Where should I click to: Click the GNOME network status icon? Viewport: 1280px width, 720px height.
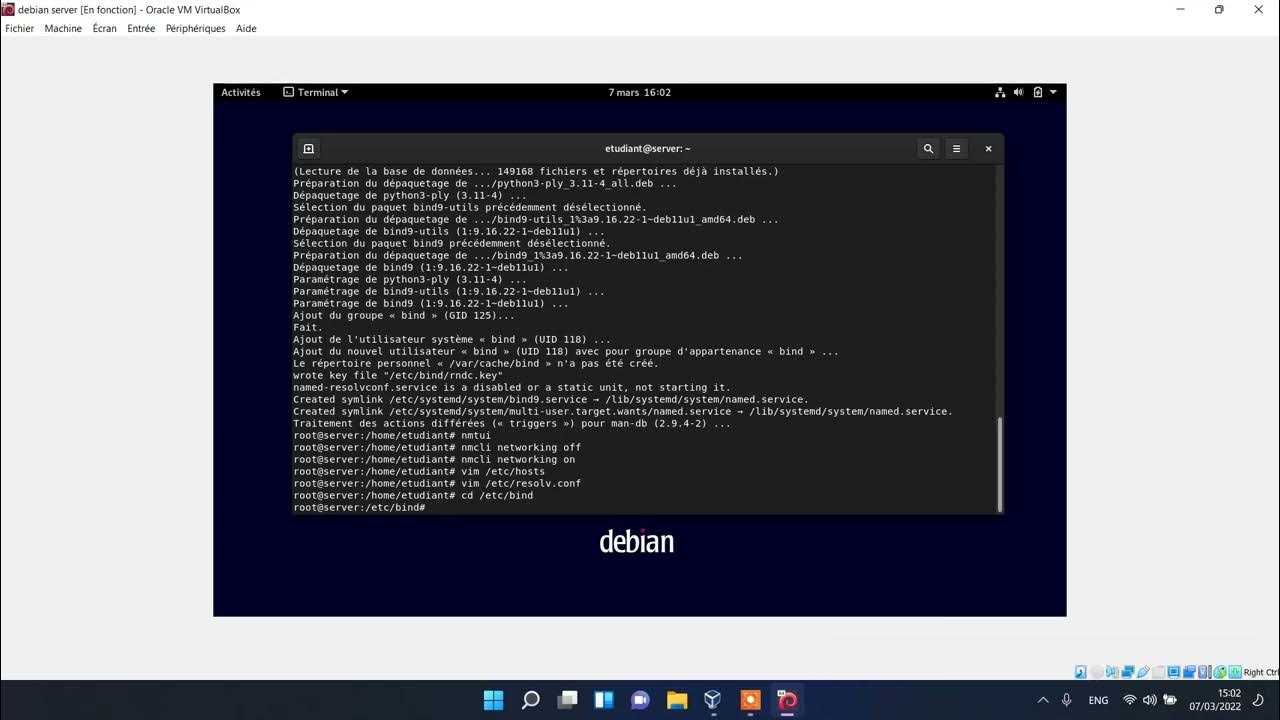point(1000,92)
